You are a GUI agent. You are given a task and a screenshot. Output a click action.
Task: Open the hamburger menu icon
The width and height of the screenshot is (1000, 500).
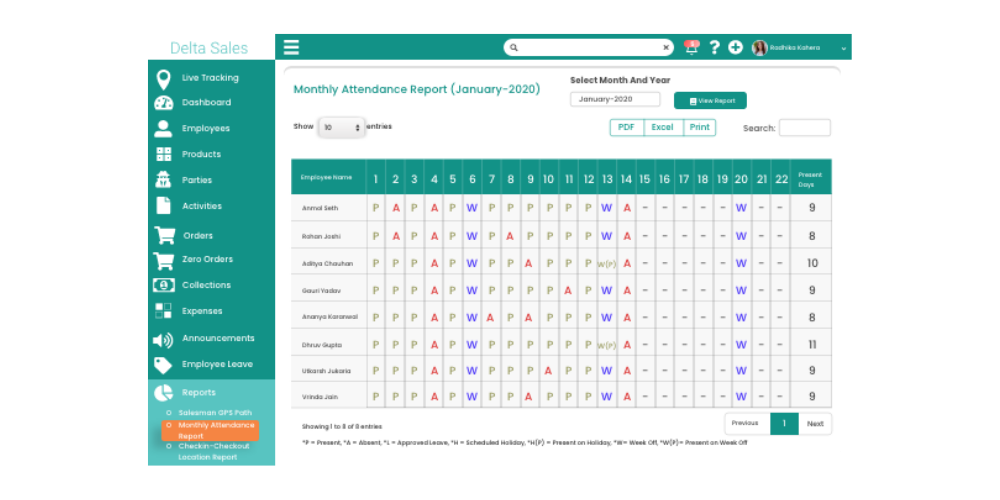pos(291,47)
